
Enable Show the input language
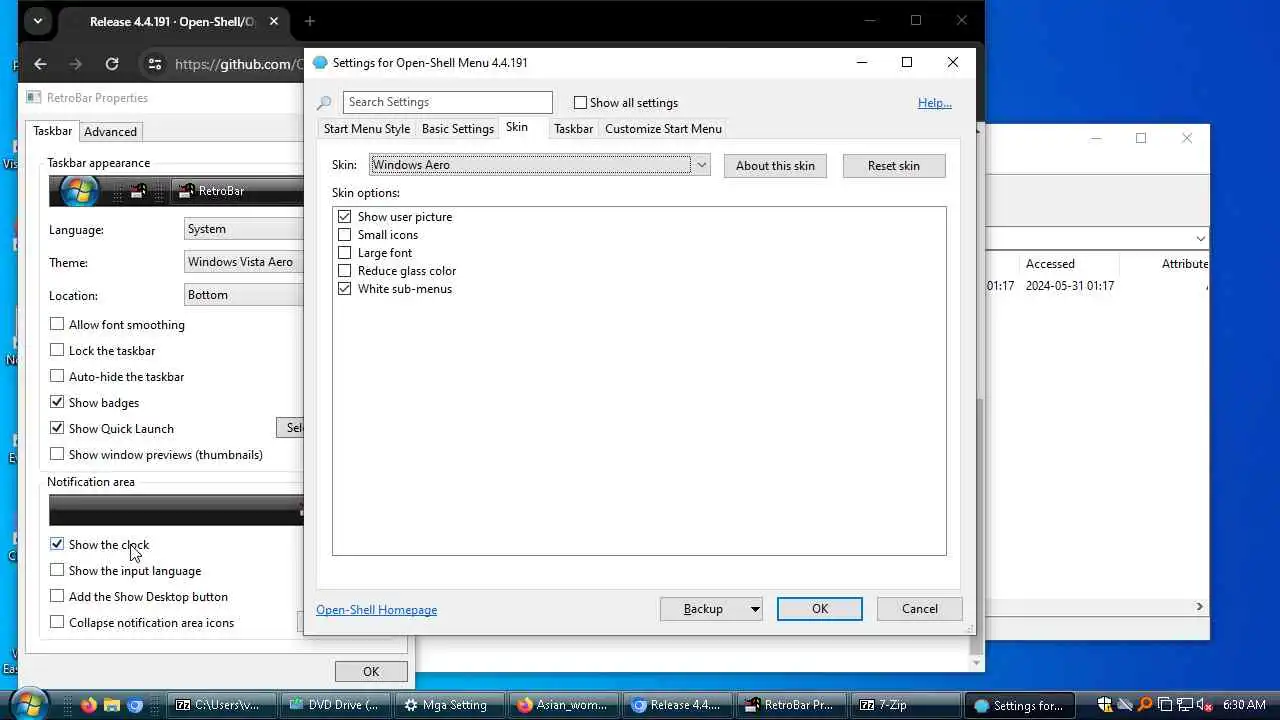click(x=57, y=570)
